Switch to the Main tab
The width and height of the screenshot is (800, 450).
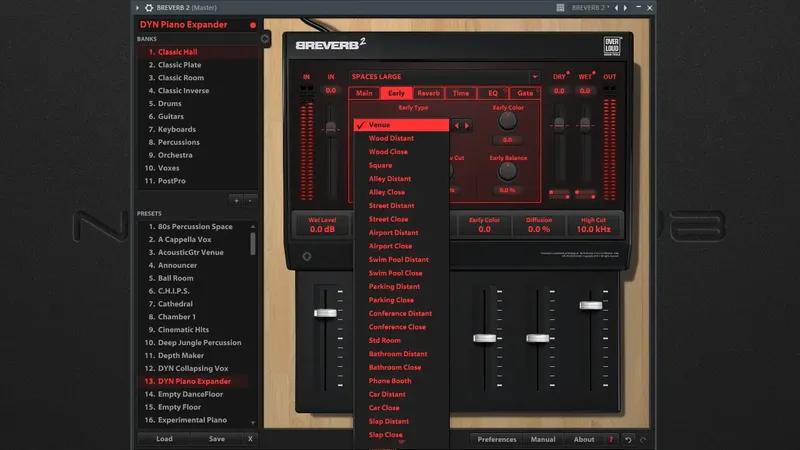coord(364,93)
